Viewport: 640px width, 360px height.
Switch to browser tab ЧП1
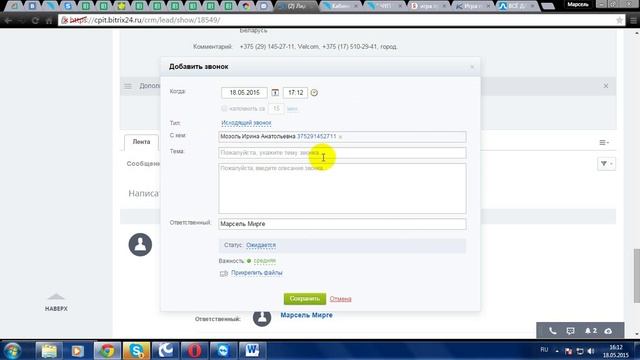pos(384,6)
